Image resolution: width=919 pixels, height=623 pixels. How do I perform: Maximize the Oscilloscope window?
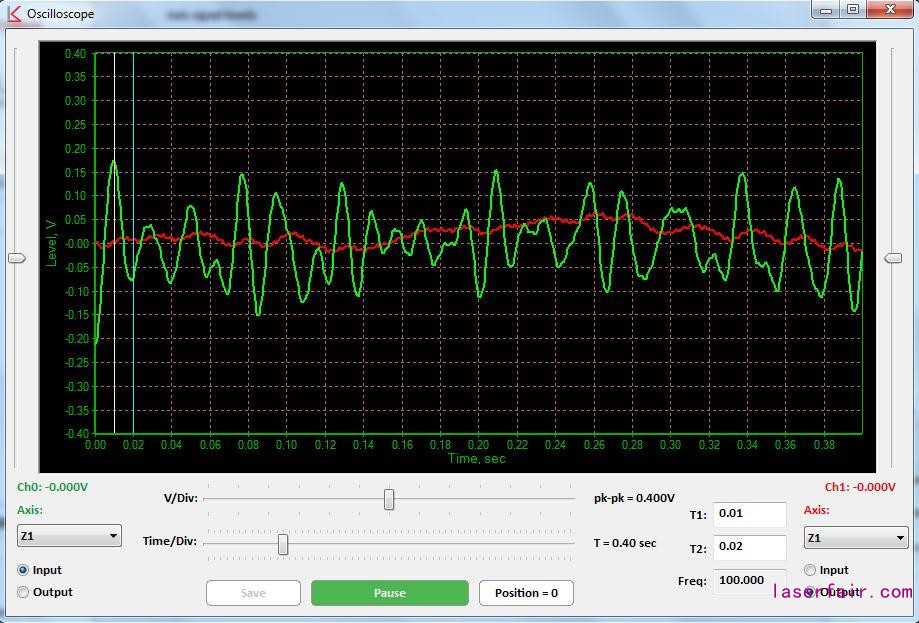tap(852, 10)
